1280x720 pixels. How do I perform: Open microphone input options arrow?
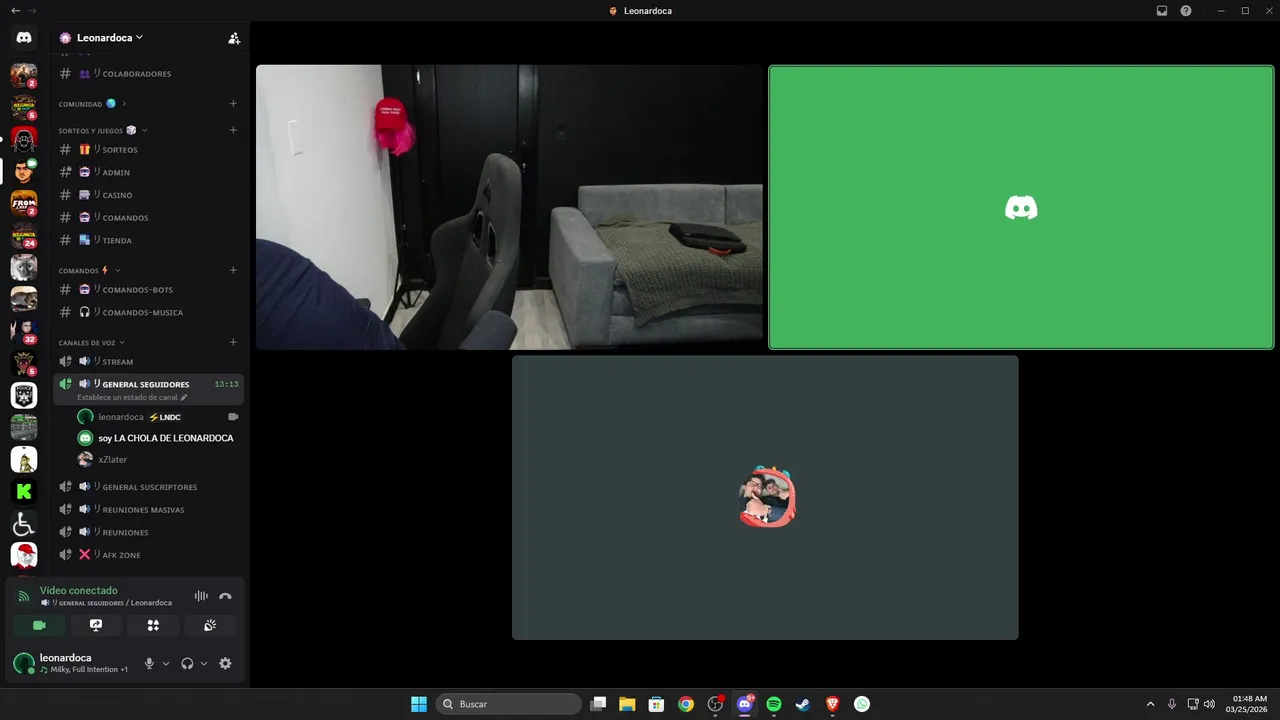tap(166, 663)
